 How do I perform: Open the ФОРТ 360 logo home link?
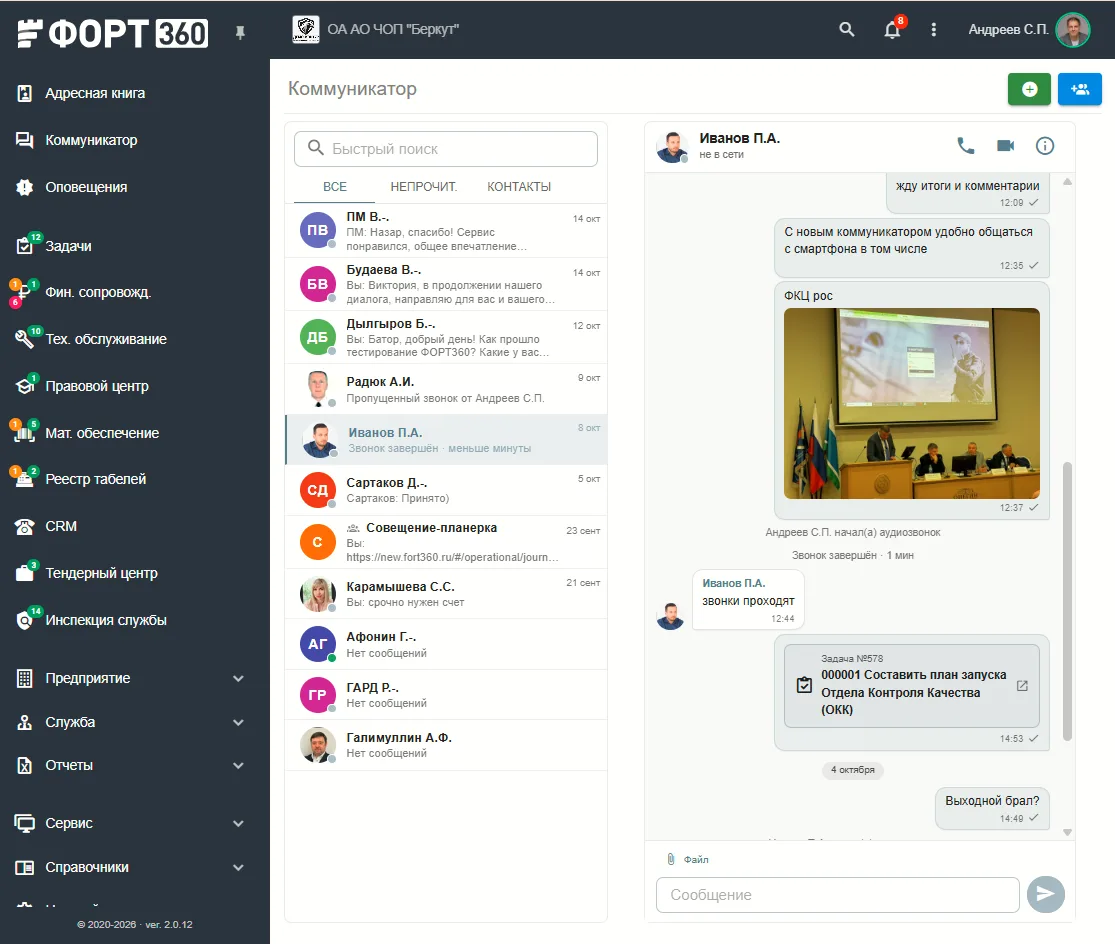pos(112,33)
